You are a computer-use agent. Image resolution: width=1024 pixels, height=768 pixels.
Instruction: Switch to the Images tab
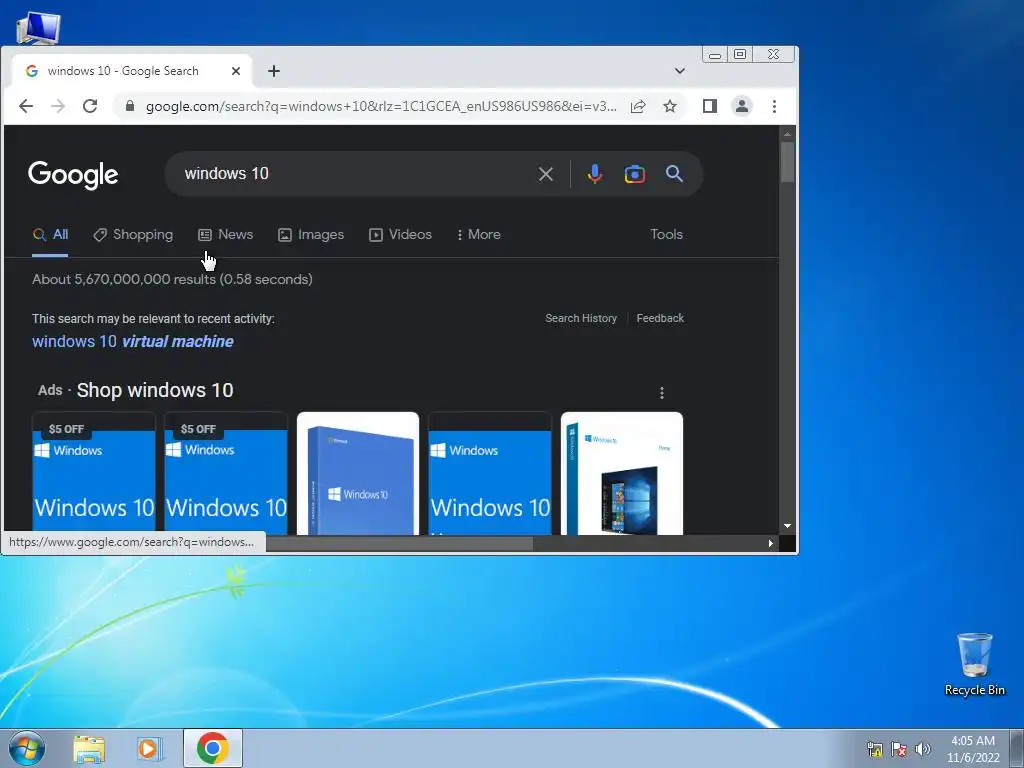point(311,234)
